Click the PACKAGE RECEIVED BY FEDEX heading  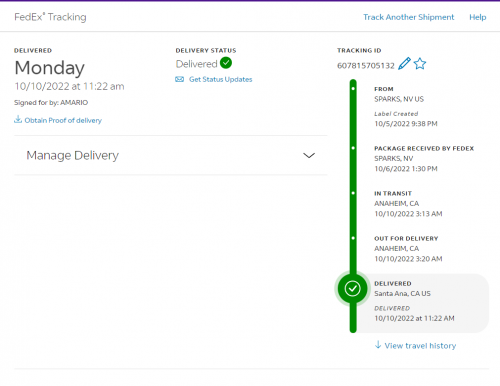click(x=424, y=148)
